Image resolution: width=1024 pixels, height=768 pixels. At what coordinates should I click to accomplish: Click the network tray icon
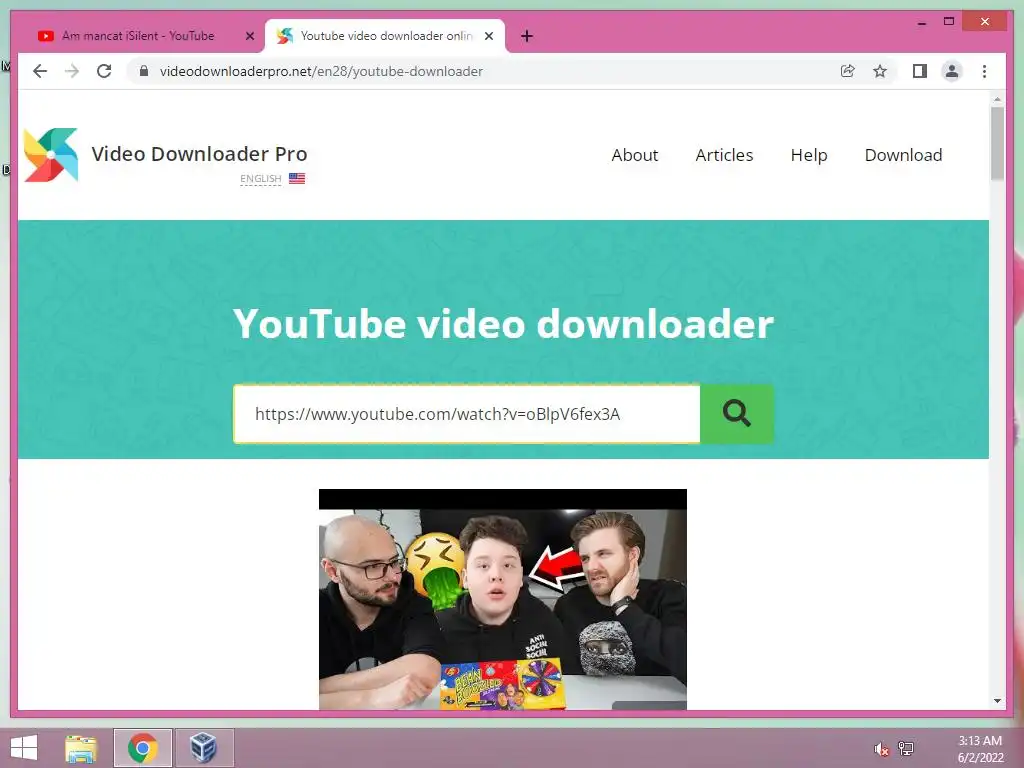[x=906, y=748]
